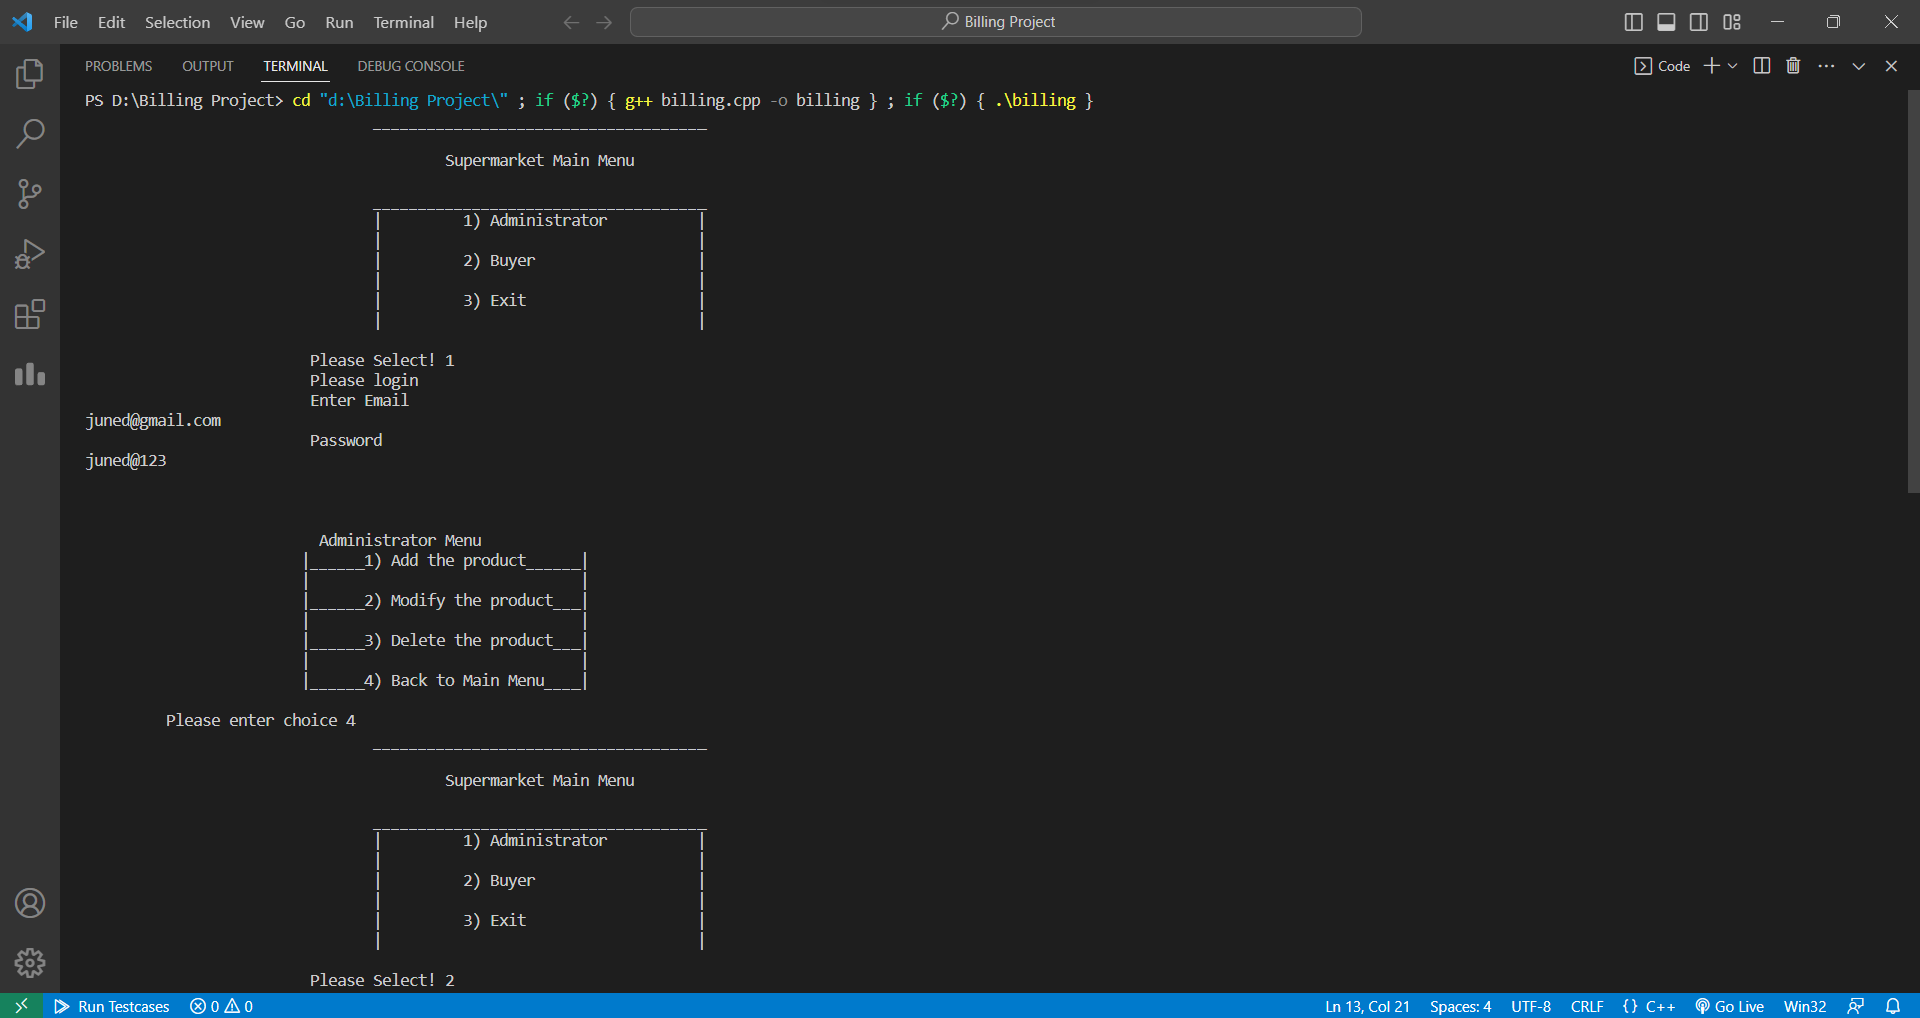Open the terminal profile dropdown chevron

[1734, 65]
